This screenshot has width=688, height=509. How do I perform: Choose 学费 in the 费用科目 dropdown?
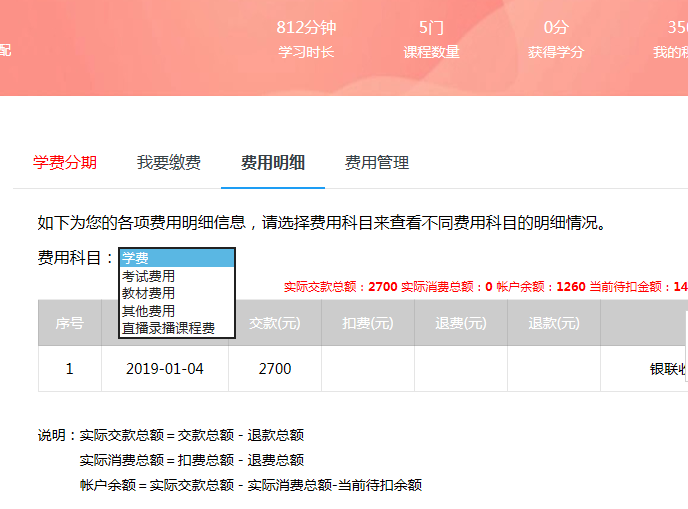[x=176, y=258]
